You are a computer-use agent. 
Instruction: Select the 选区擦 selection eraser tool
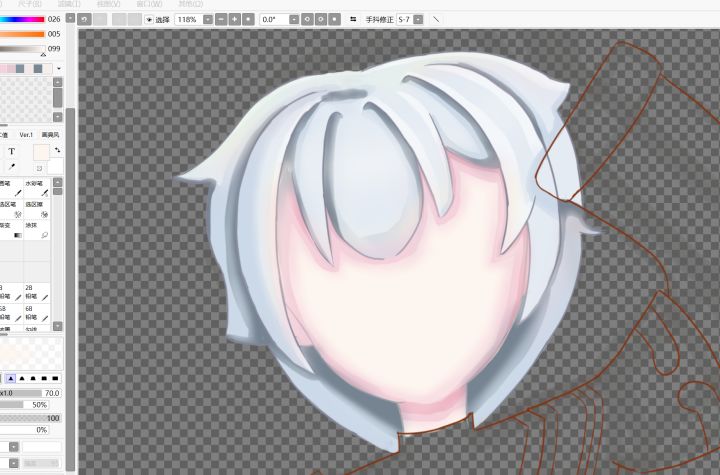tap(37, 209)
